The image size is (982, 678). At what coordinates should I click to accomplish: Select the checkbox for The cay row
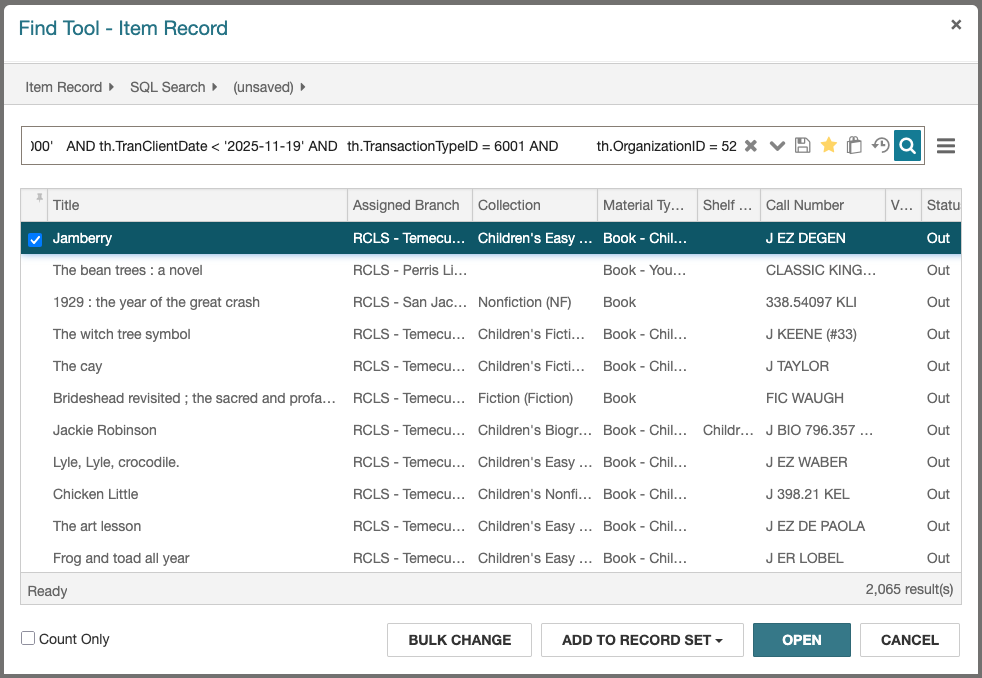coord(35,366)
